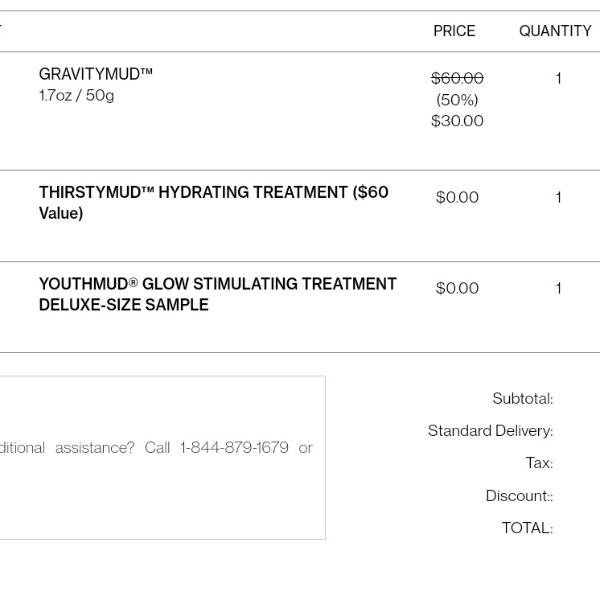Image resolution: width=600 pixels, height=600 pixels.
Task: Click the QUANTITY column header
Action: coord(555,31)
